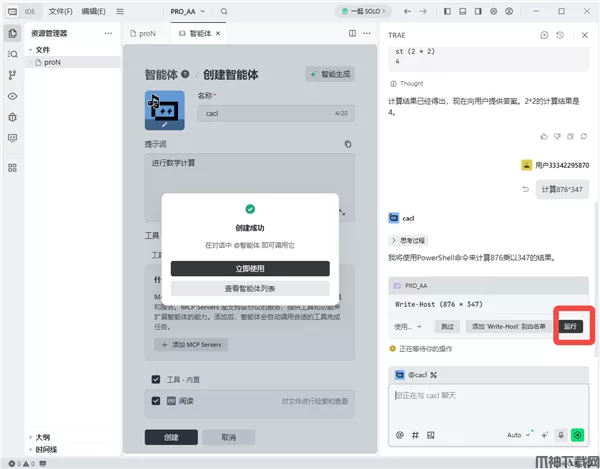
Task: Navigate forward with the right arrow
Action: pos(423,11)
